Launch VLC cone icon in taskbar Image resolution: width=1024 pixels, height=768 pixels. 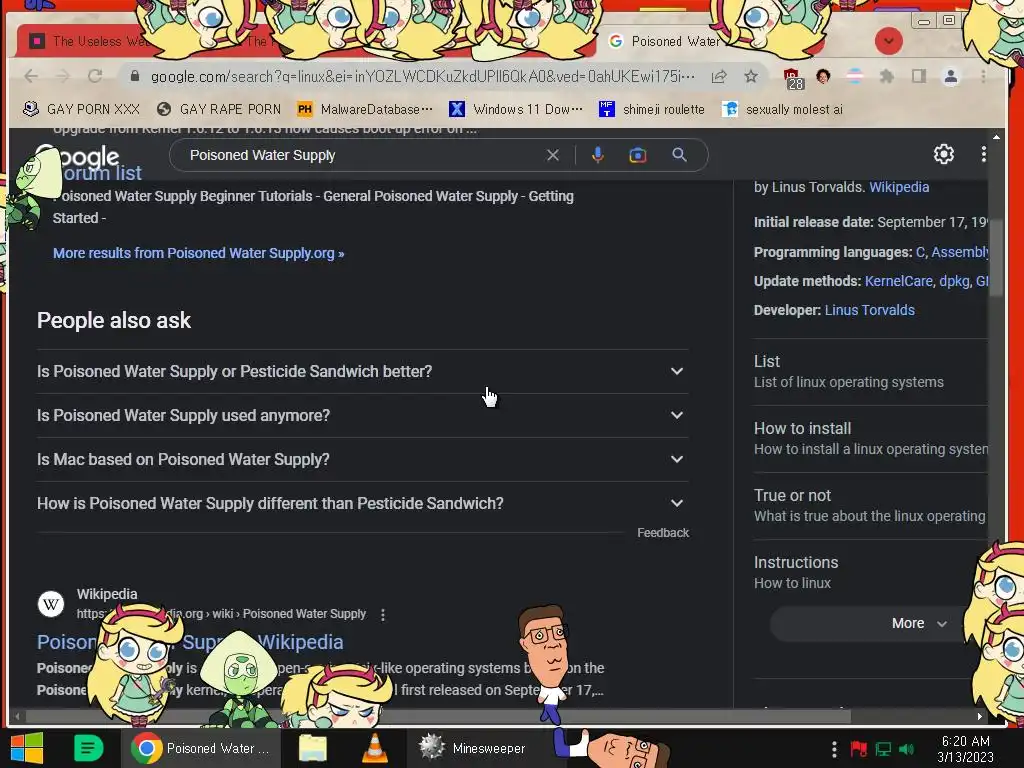point(375,748)
